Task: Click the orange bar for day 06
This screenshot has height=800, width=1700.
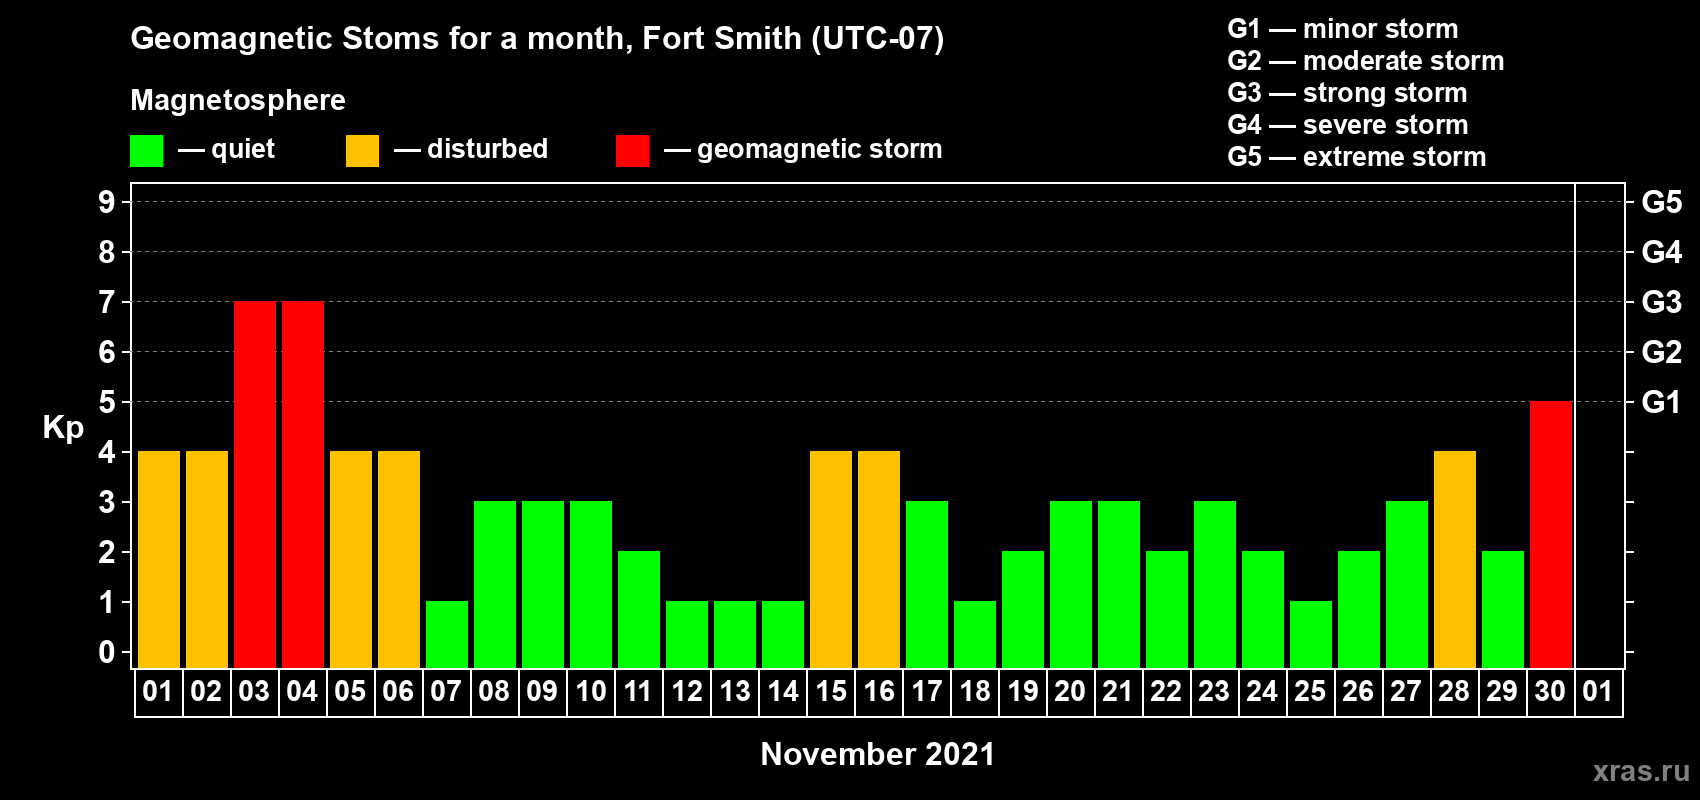Action: pos(399,560)
